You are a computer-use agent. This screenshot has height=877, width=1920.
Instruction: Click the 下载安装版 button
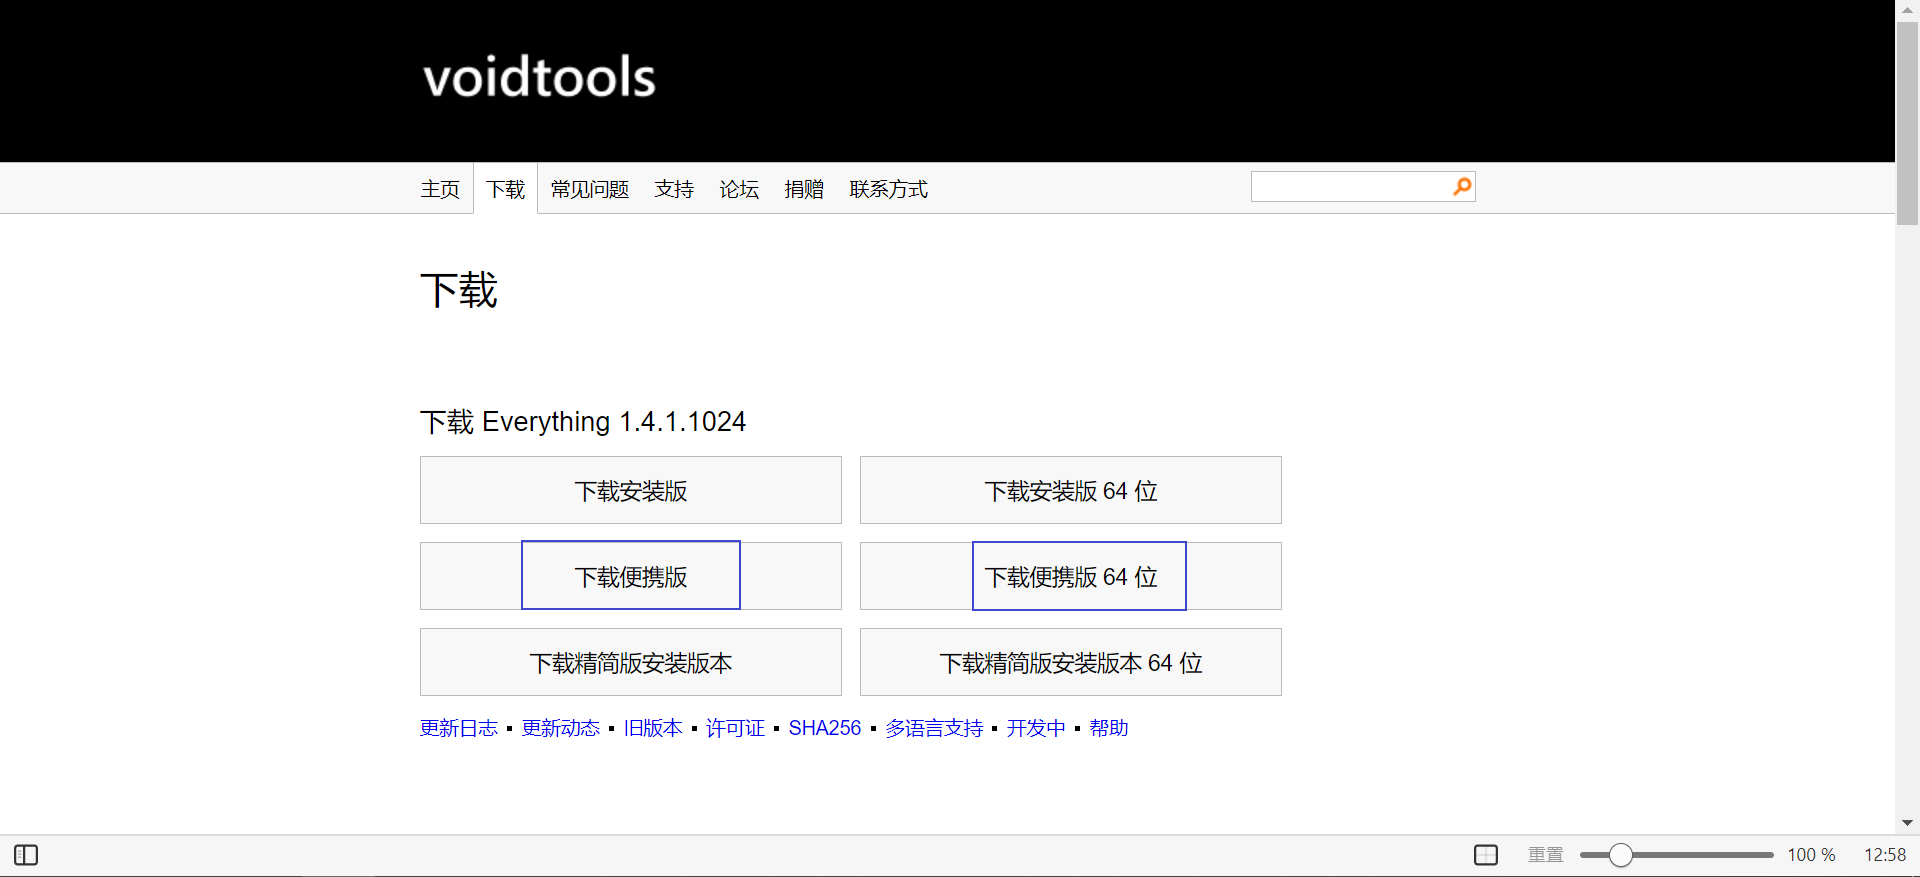[x=631, y=490]
